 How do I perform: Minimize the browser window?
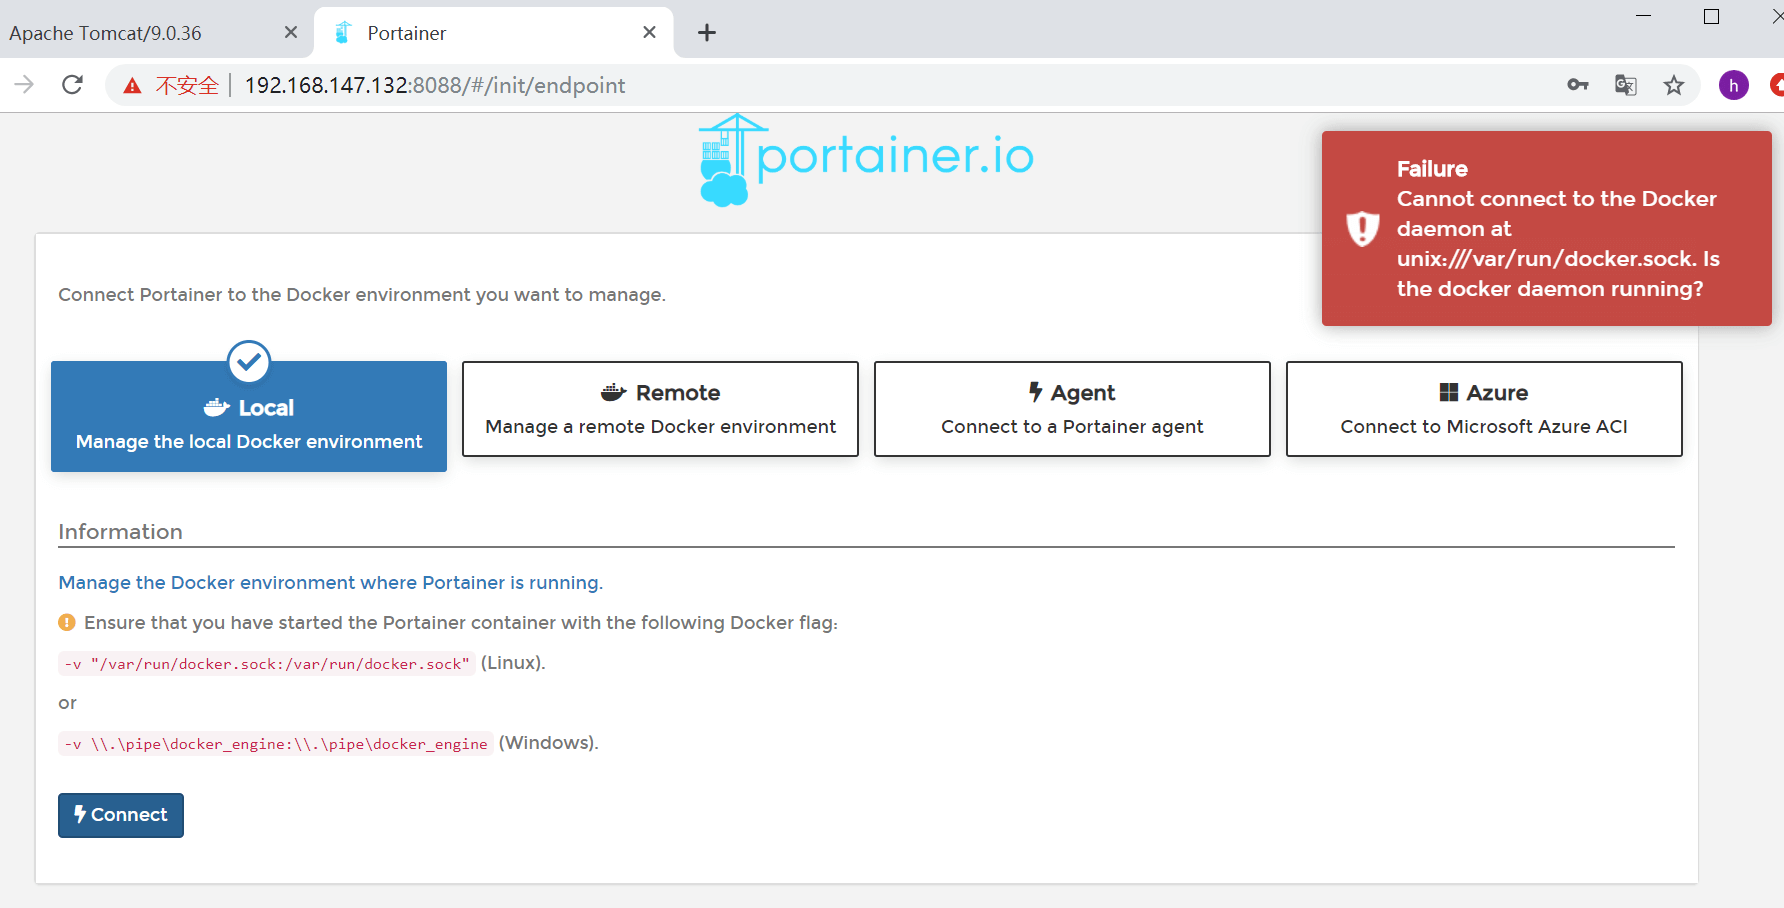point(1643,17)
